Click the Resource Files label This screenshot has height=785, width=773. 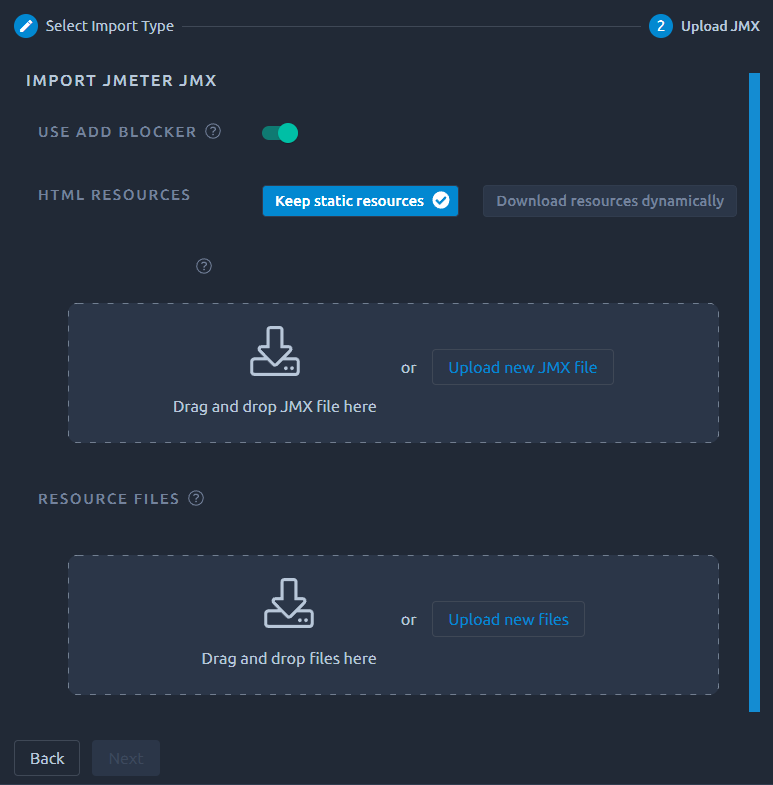tap(109, 499)
